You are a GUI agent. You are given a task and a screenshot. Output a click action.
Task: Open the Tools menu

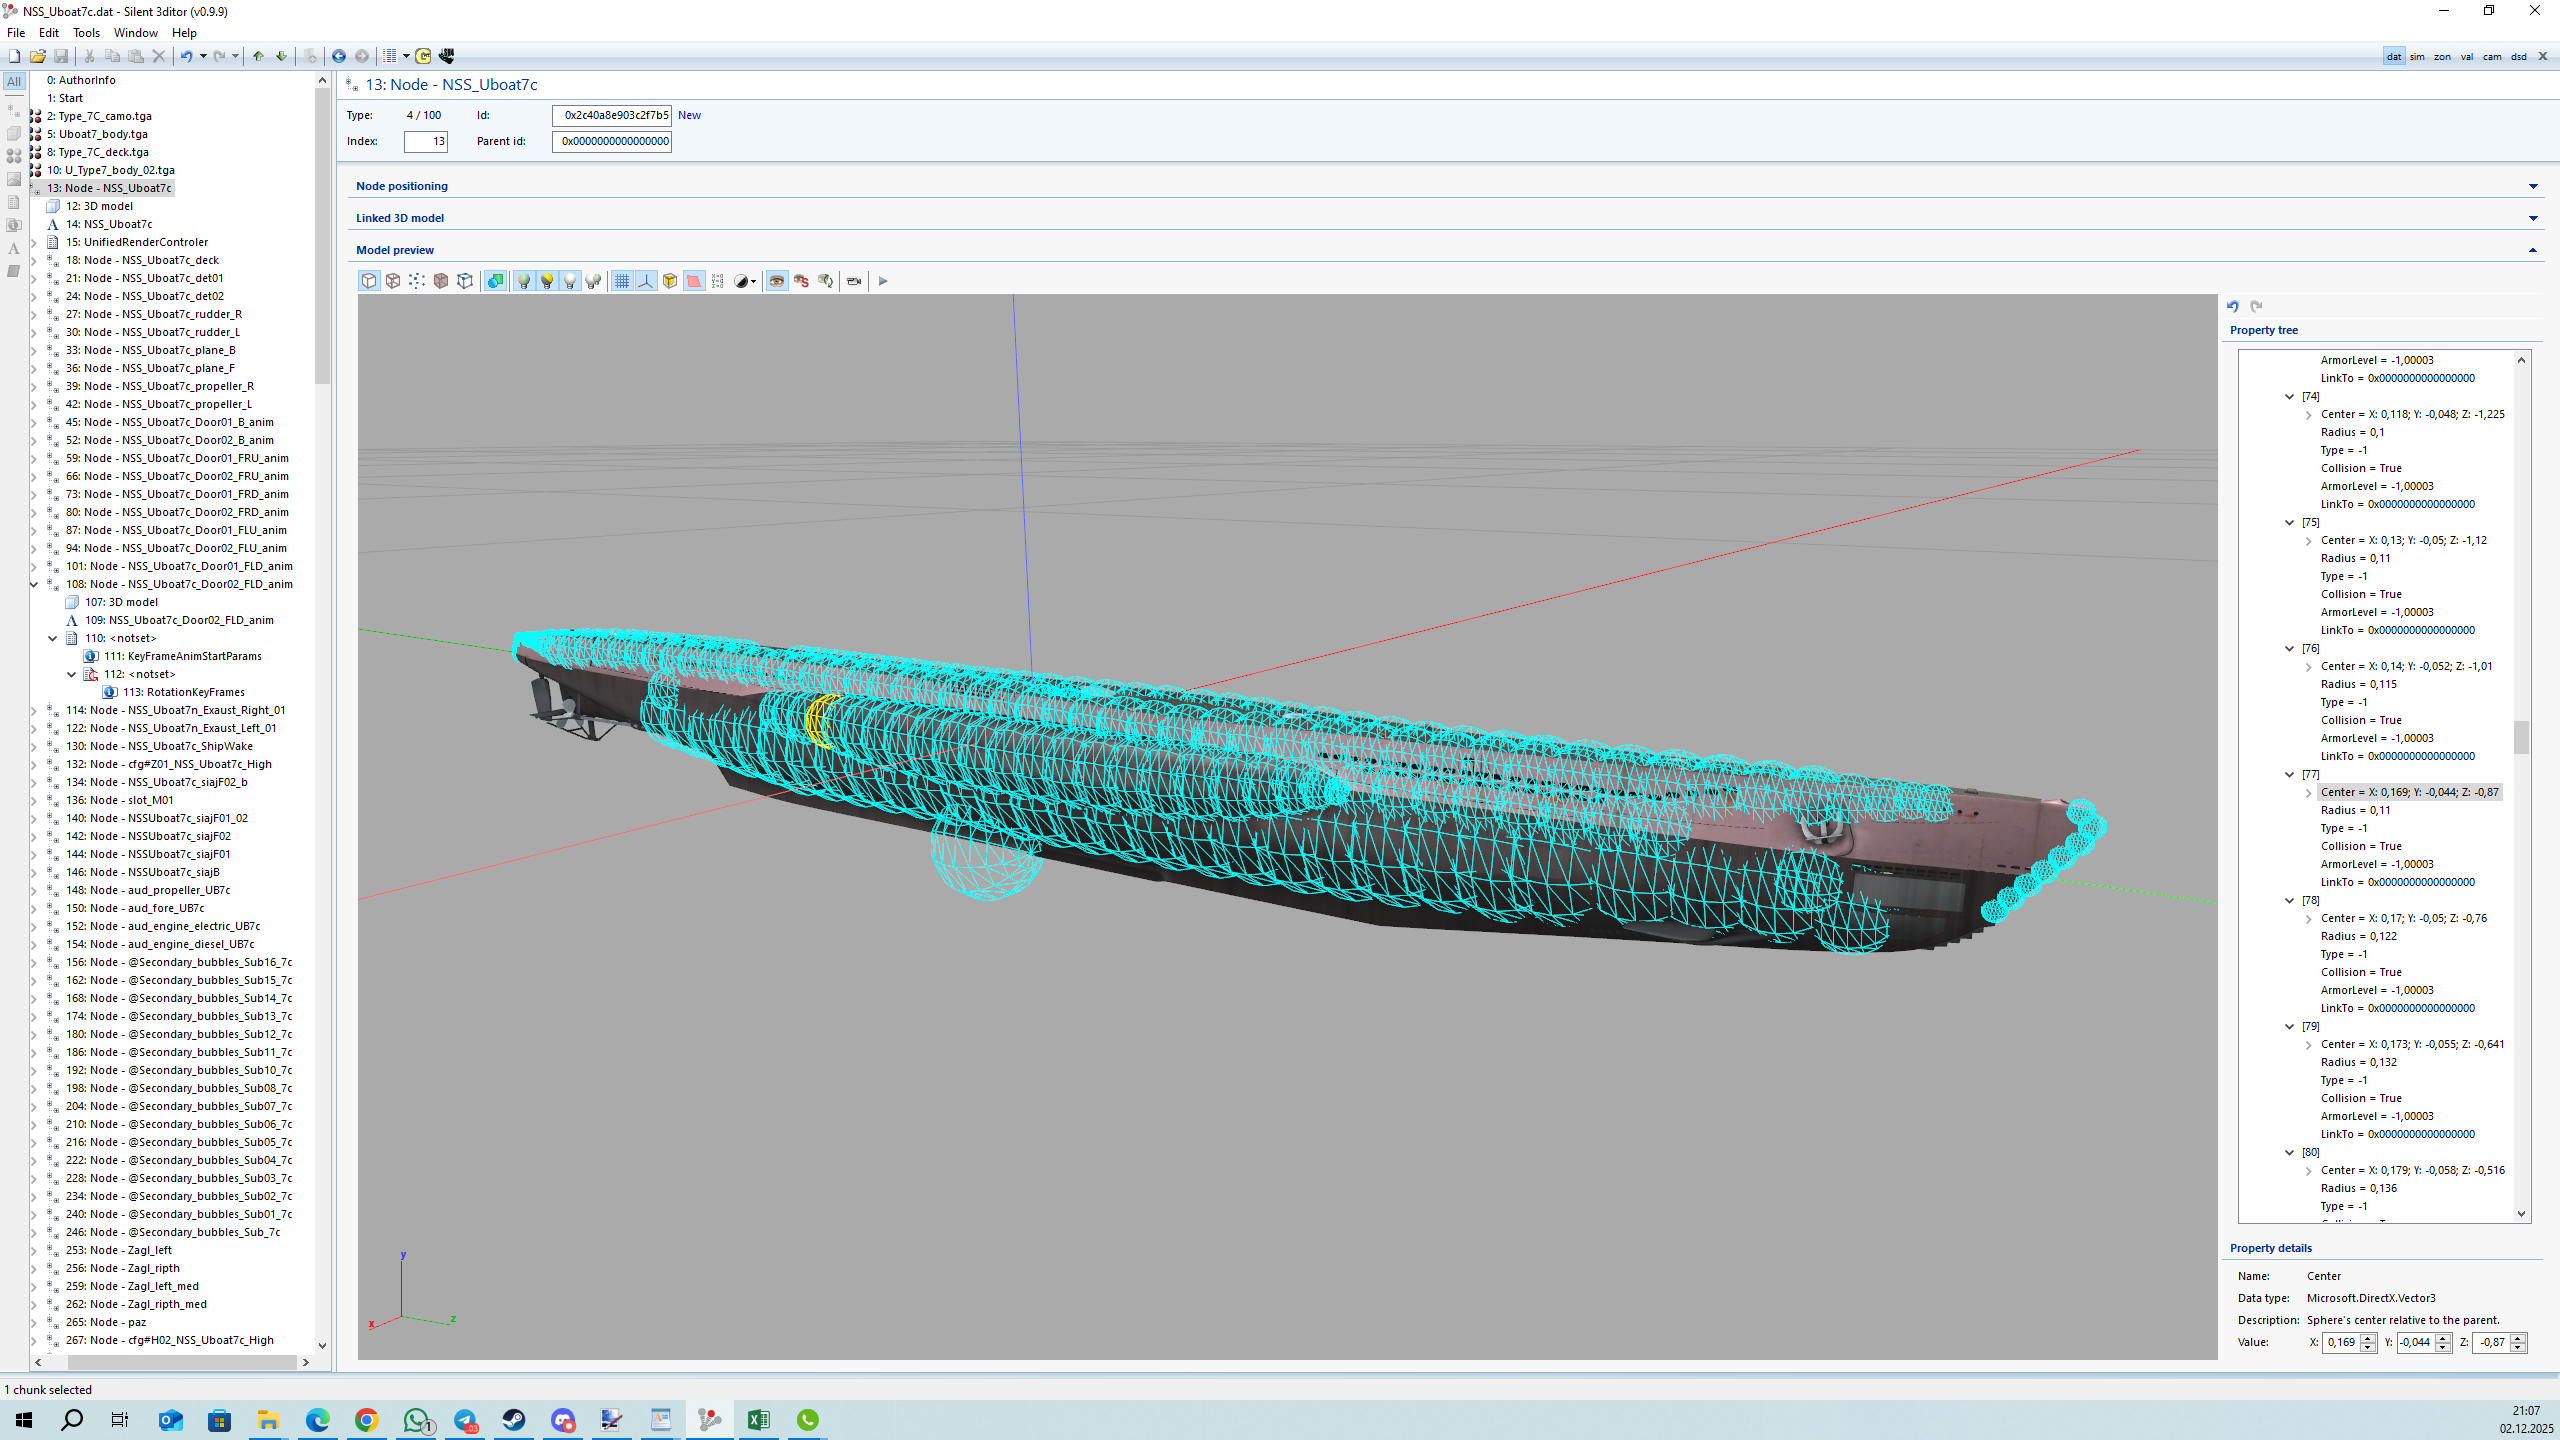pos(86,32)
